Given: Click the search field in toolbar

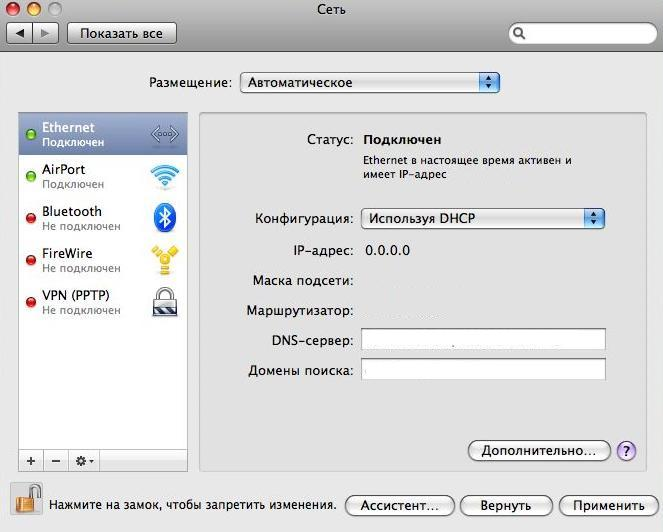Looking at the screenshot, I should click(583, 33).
